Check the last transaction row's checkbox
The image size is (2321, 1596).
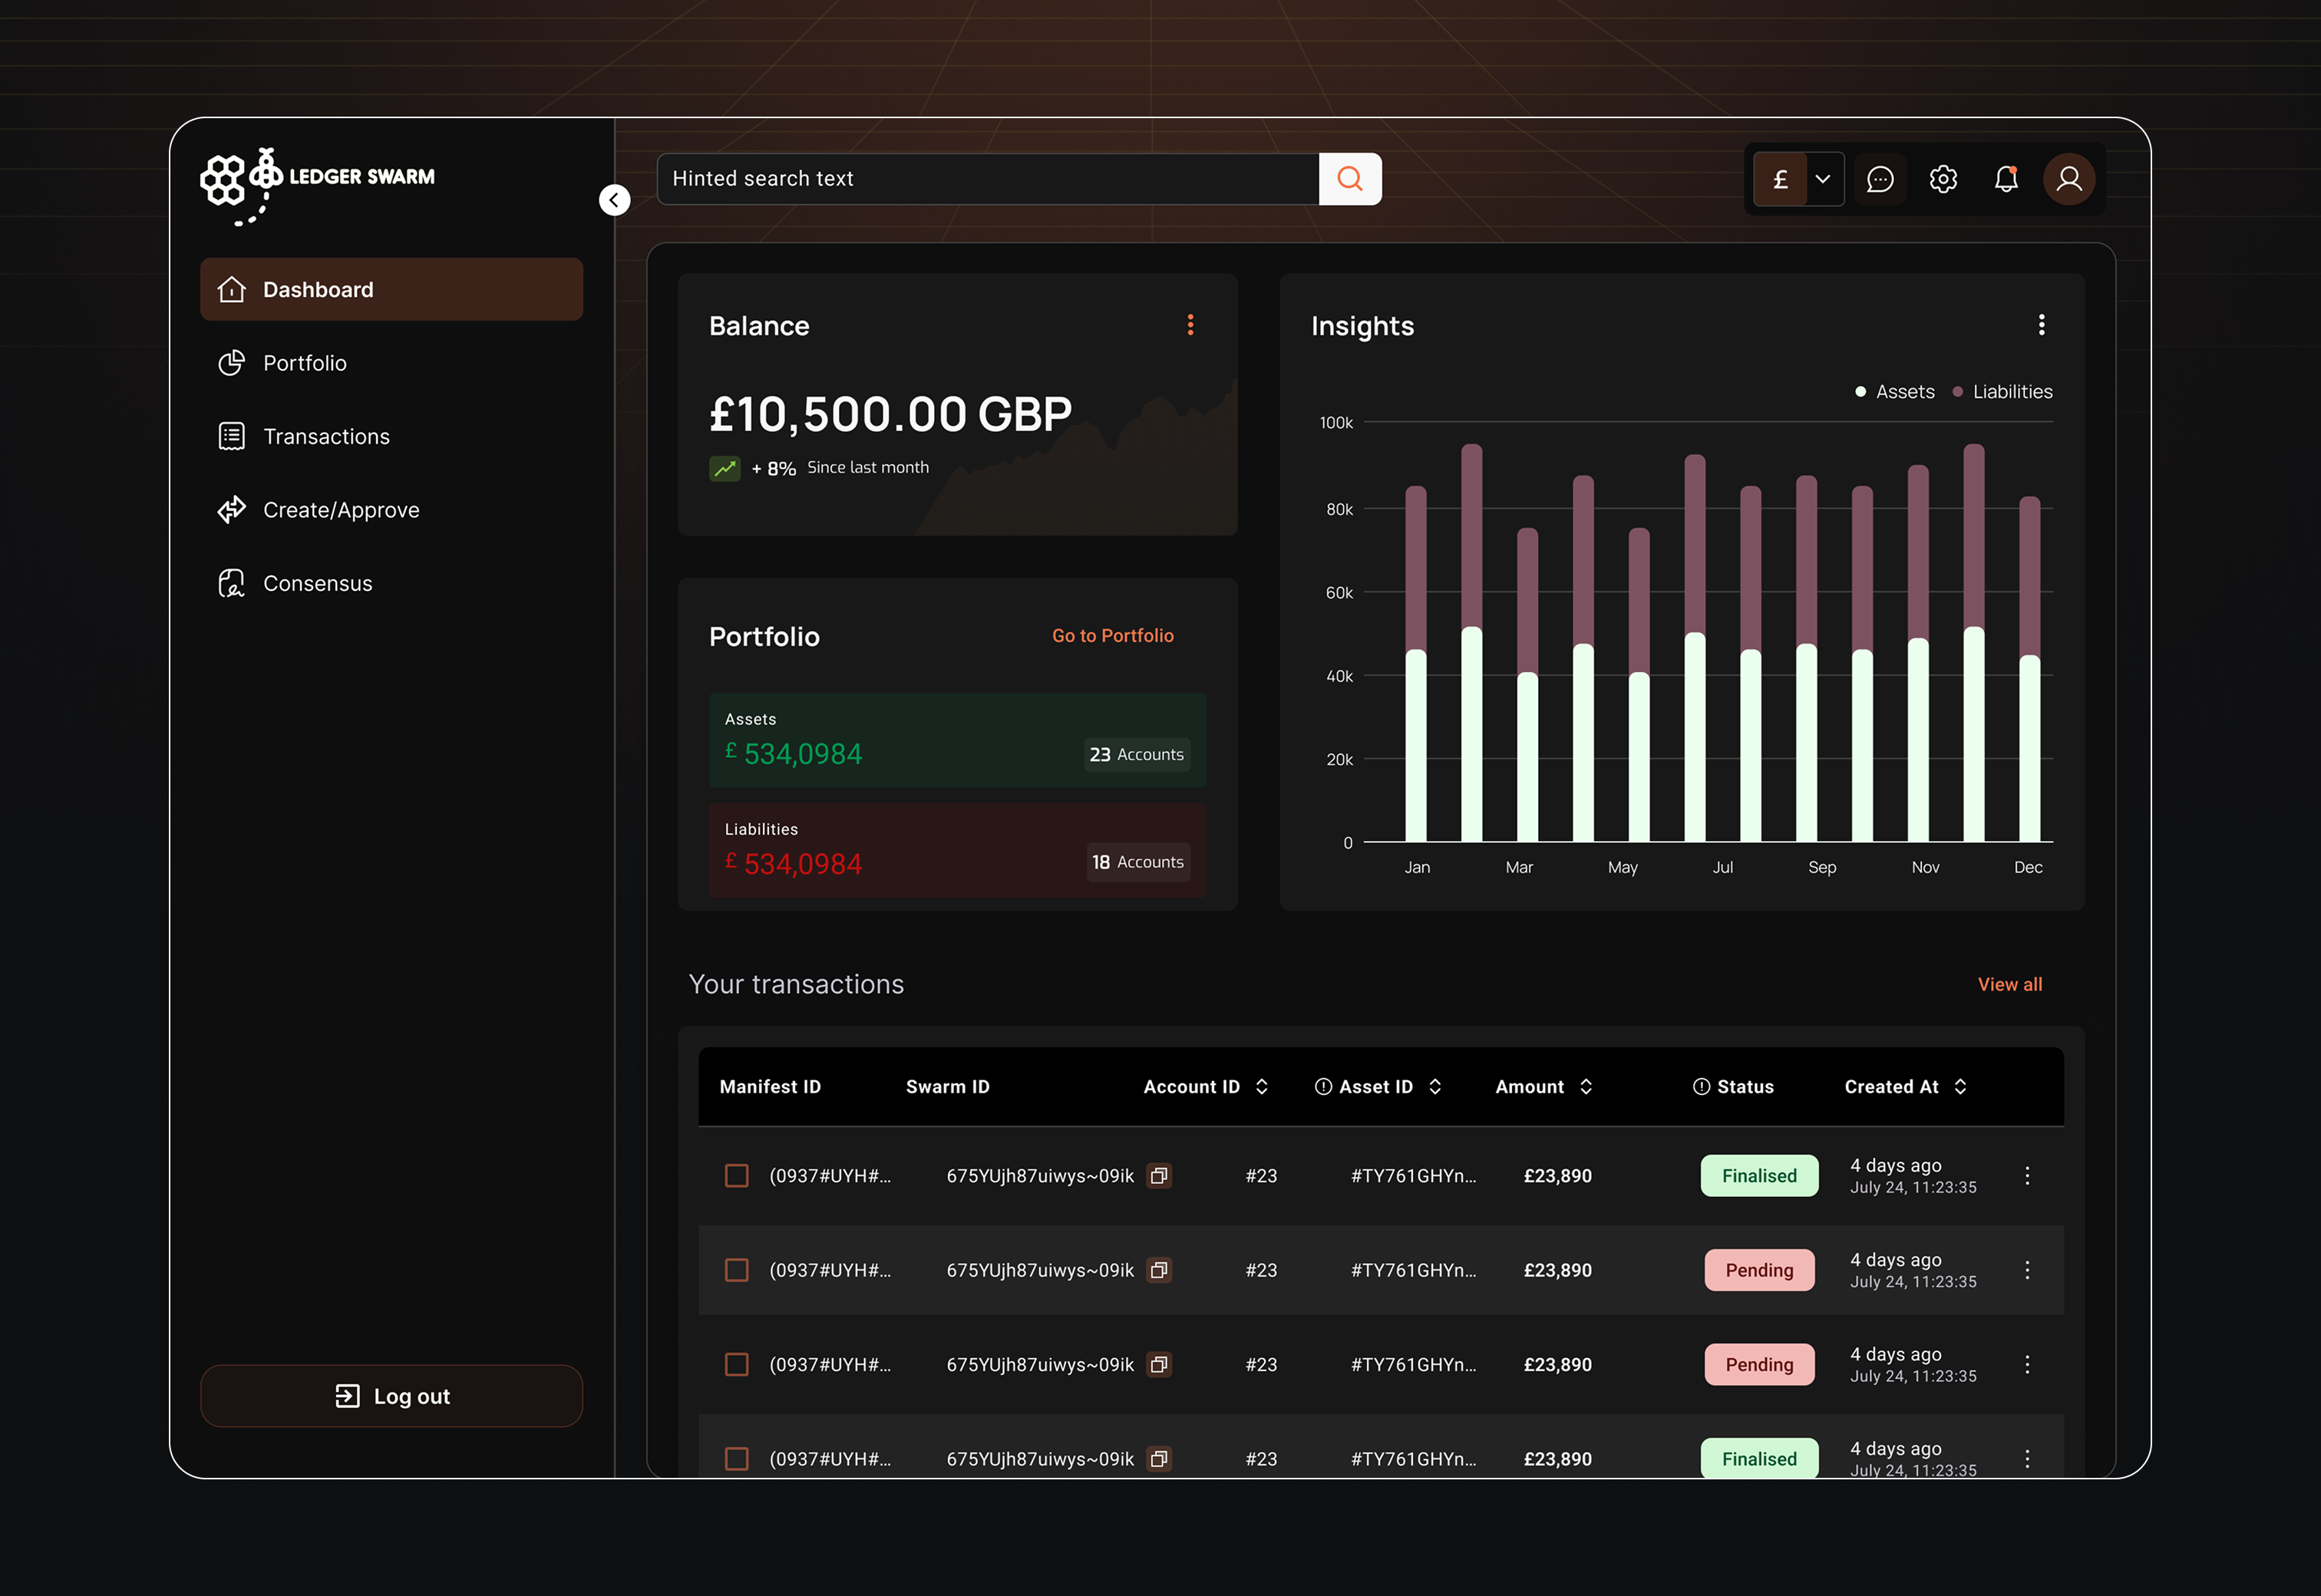pos(737,1458)
